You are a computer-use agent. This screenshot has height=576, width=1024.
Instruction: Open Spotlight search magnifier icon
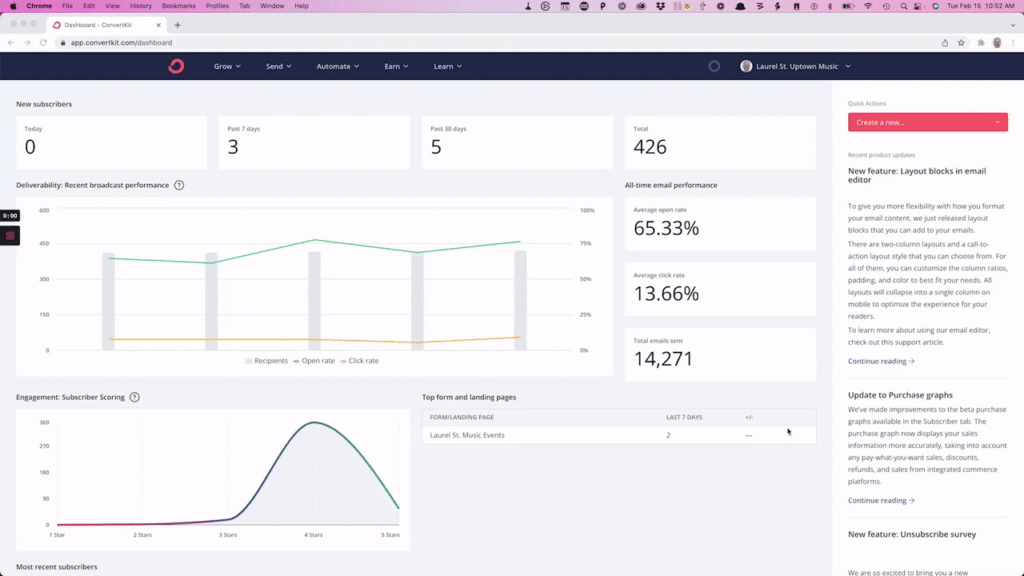pos(904,6)
